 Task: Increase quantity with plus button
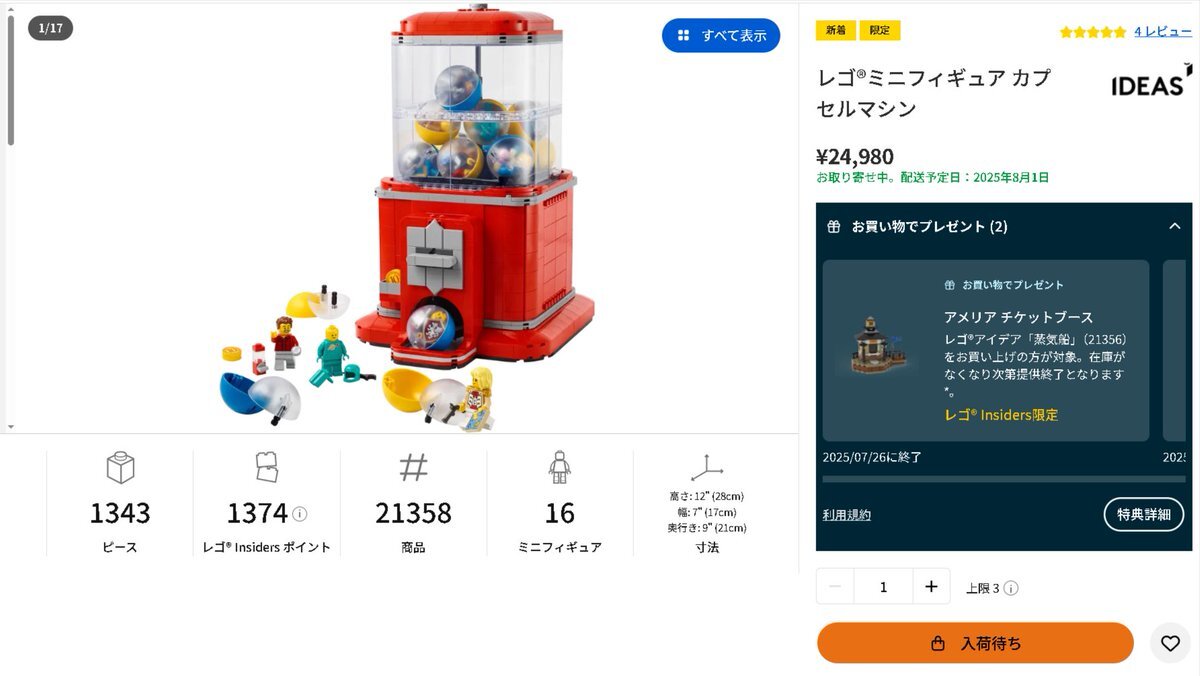point(931,587)
